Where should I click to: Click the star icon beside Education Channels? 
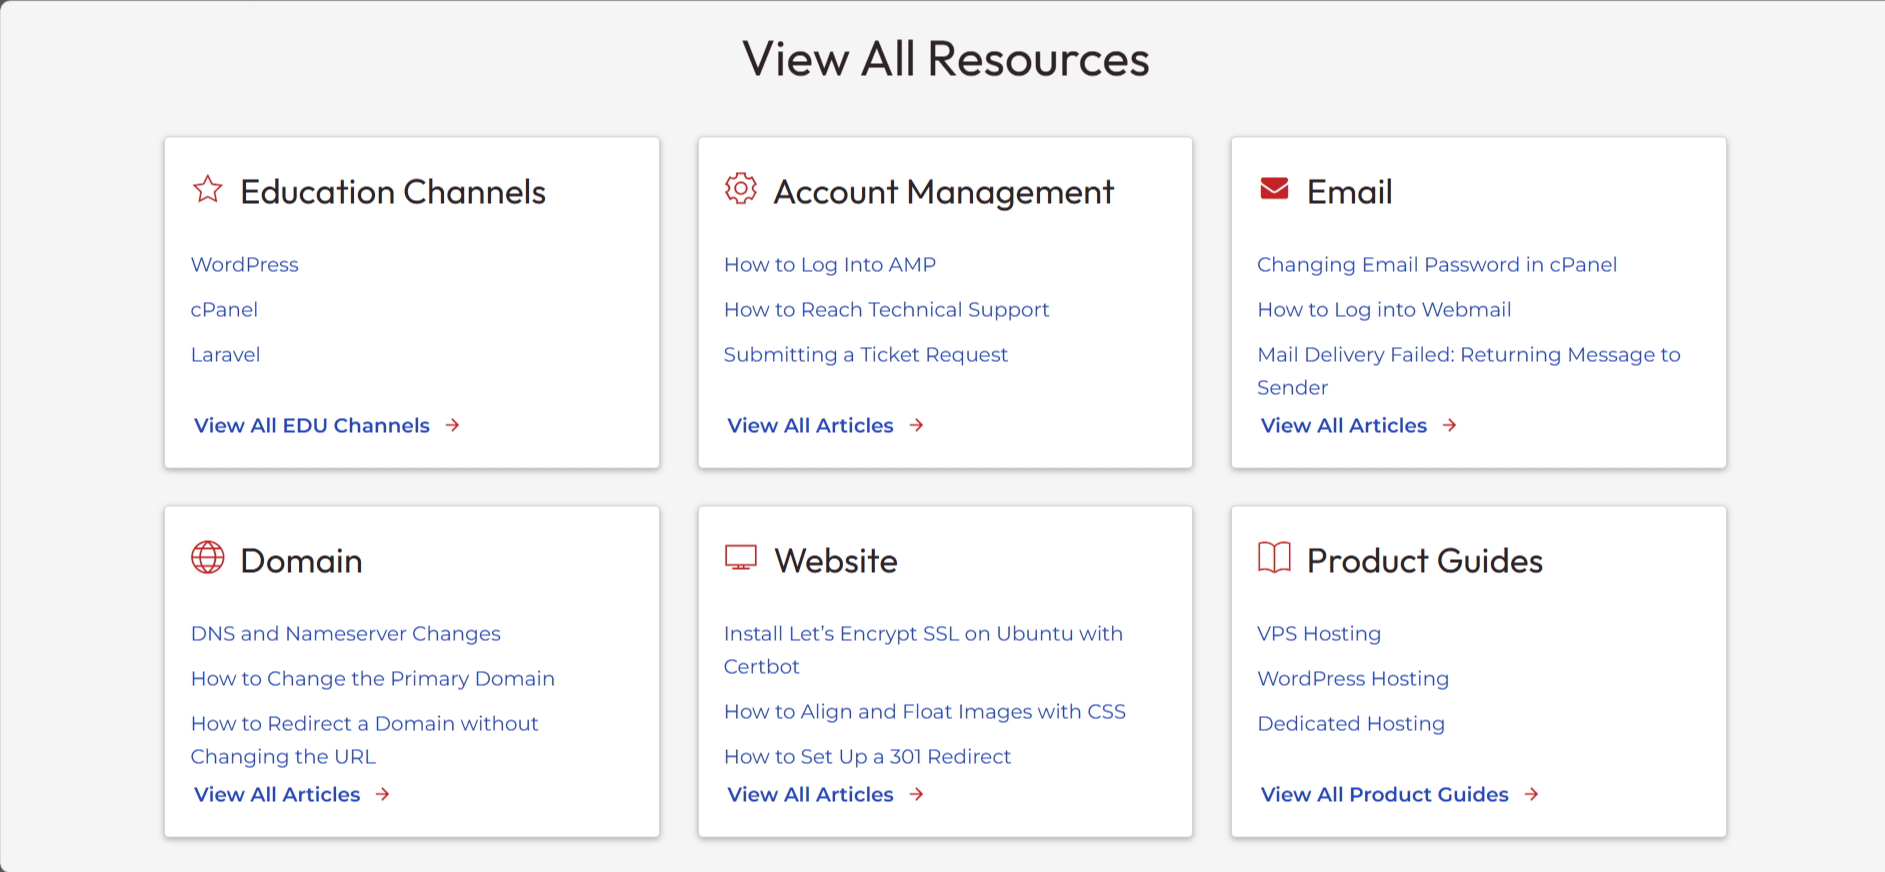click(x=208, y=189)
